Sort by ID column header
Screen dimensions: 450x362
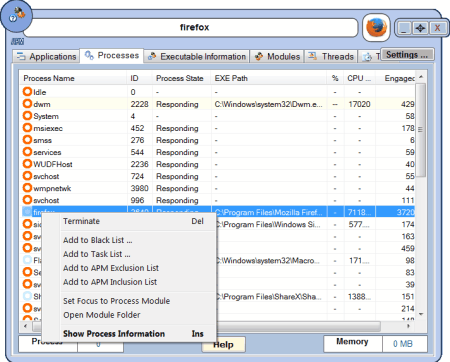pyautogui.click(x=139, y=78)
